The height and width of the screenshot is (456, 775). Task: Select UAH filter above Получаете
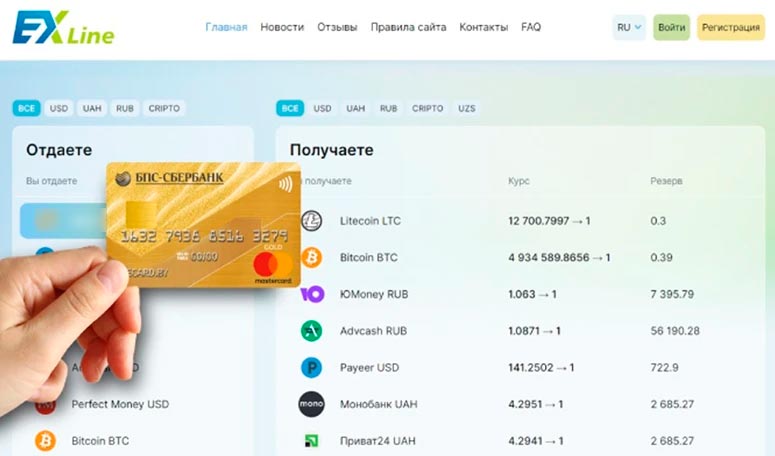[355, 108]
